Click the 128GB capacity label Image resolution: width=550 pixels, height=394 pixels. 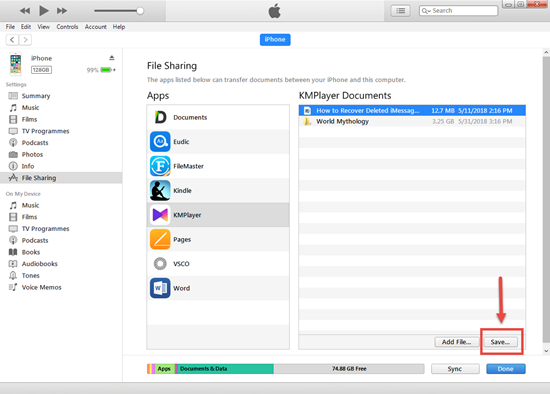tap(41, 70)
